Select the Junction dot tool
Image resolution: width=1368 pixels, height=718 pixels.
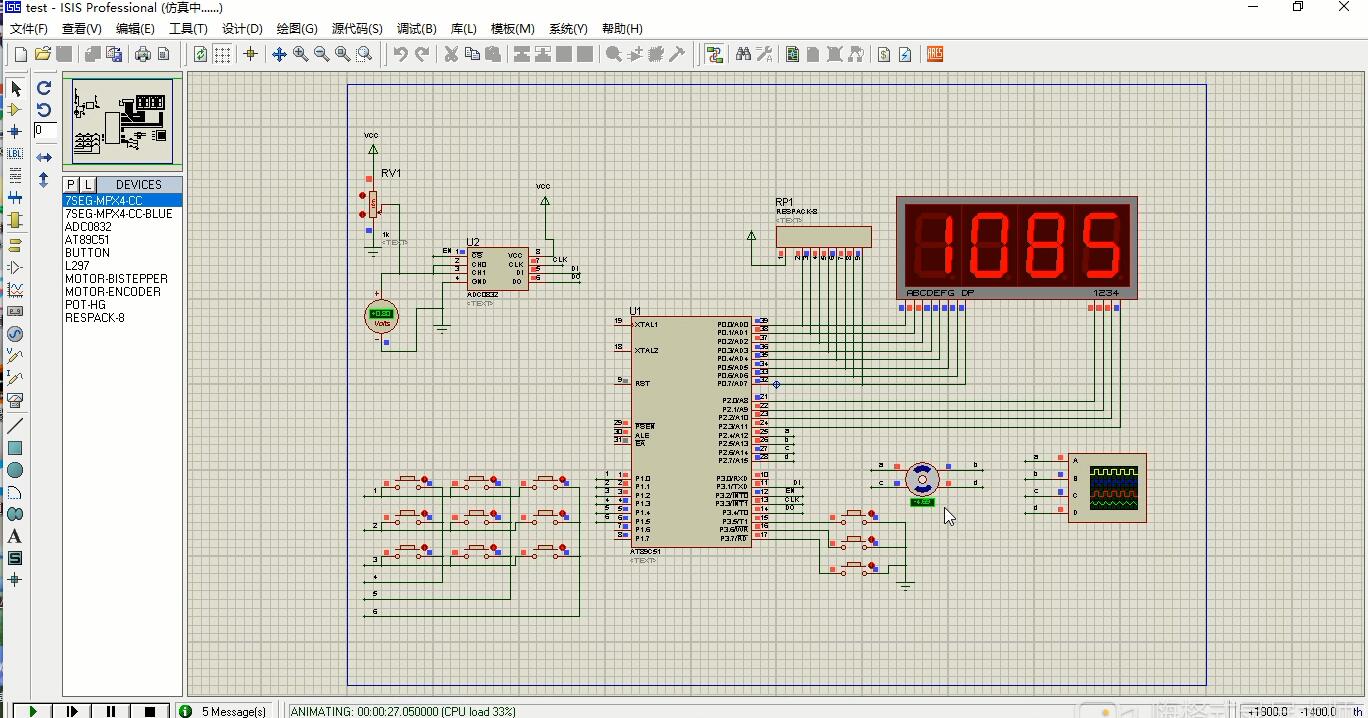pos(15,131)
